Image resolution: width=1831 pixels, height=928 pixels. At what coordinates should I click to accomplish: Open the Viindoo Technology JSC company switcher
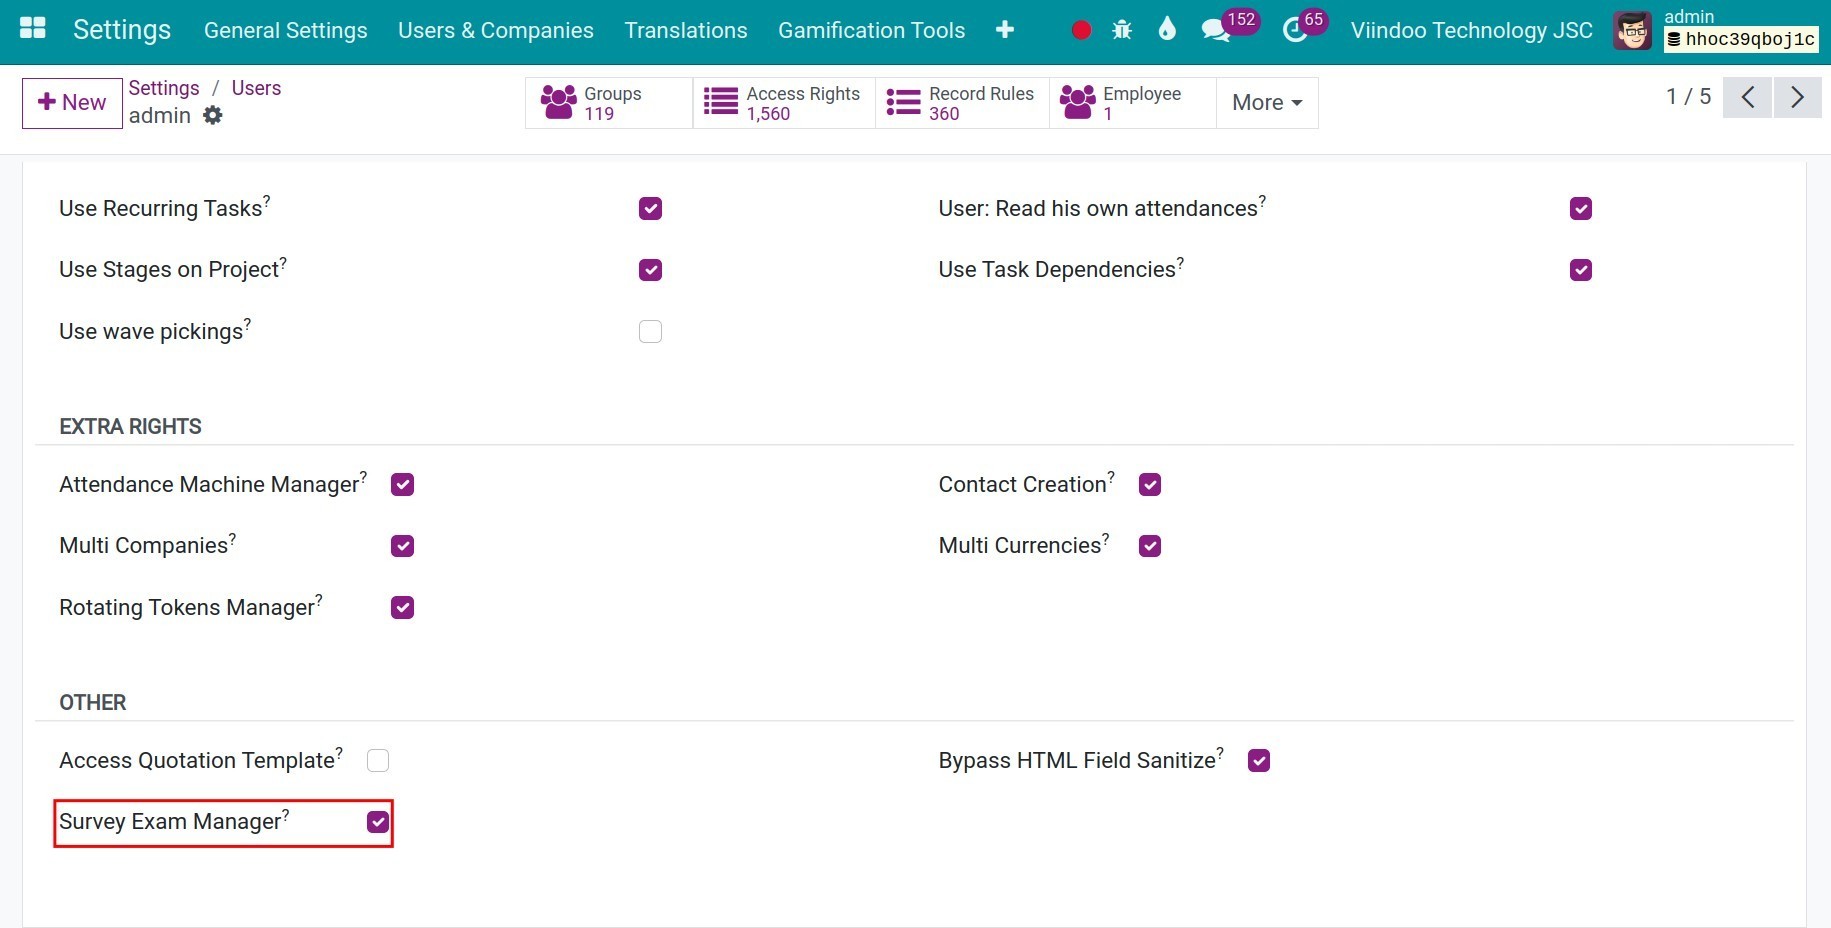(1471, 30)
